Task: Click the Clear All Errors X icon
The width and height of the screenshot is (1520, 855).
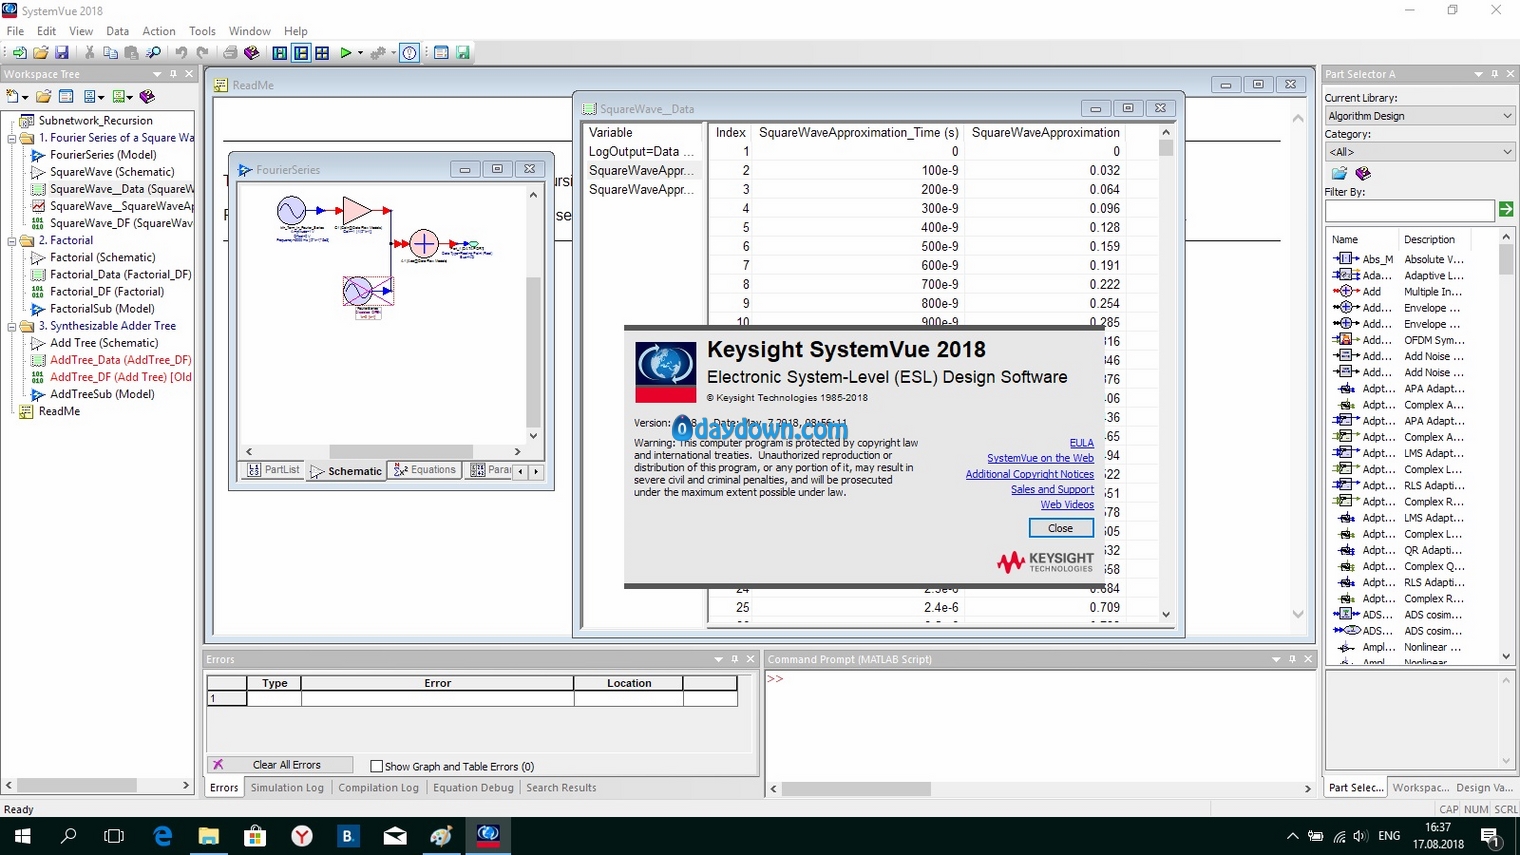Action: 218,765
